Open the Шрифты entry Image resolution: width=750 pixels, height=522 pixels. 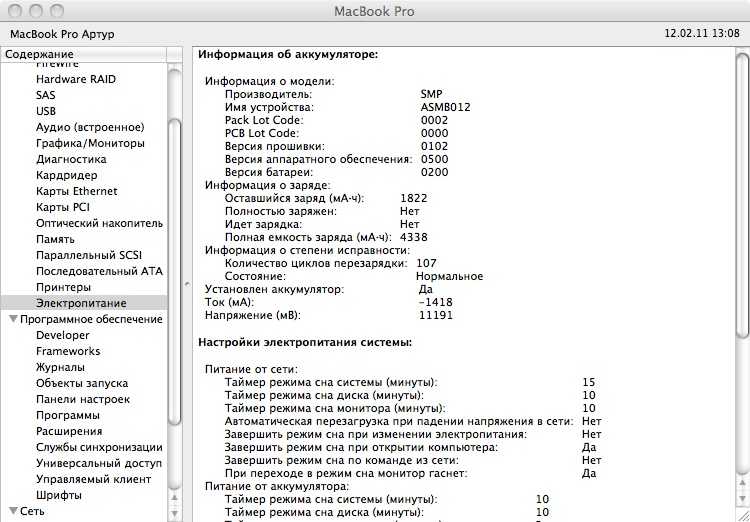[58, 495]
